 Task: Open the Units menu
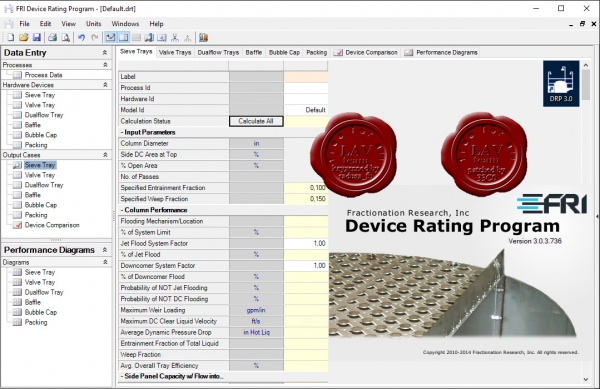93,24
